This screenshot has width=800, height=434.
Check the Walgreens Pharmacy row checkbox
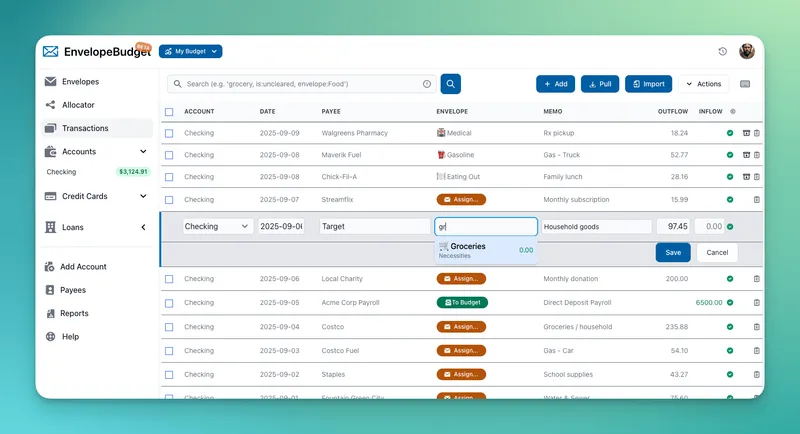click(169, 134)
